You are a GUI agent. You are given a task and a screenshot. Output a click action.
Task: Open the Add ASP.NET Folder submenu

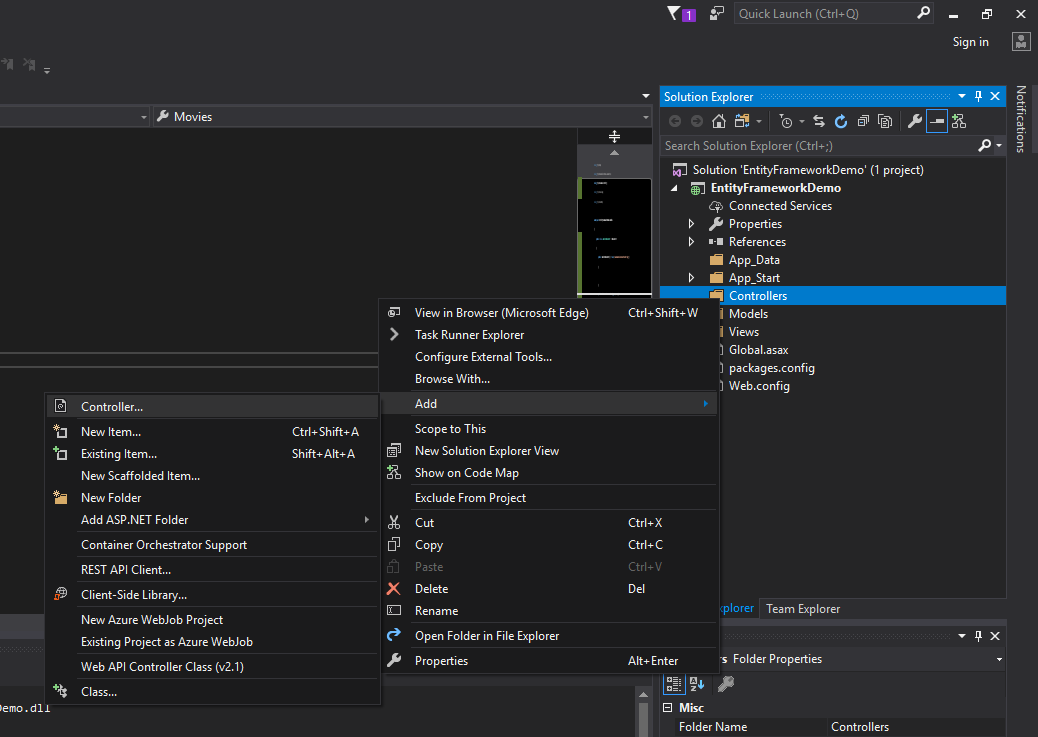click(x=212, y=520)
